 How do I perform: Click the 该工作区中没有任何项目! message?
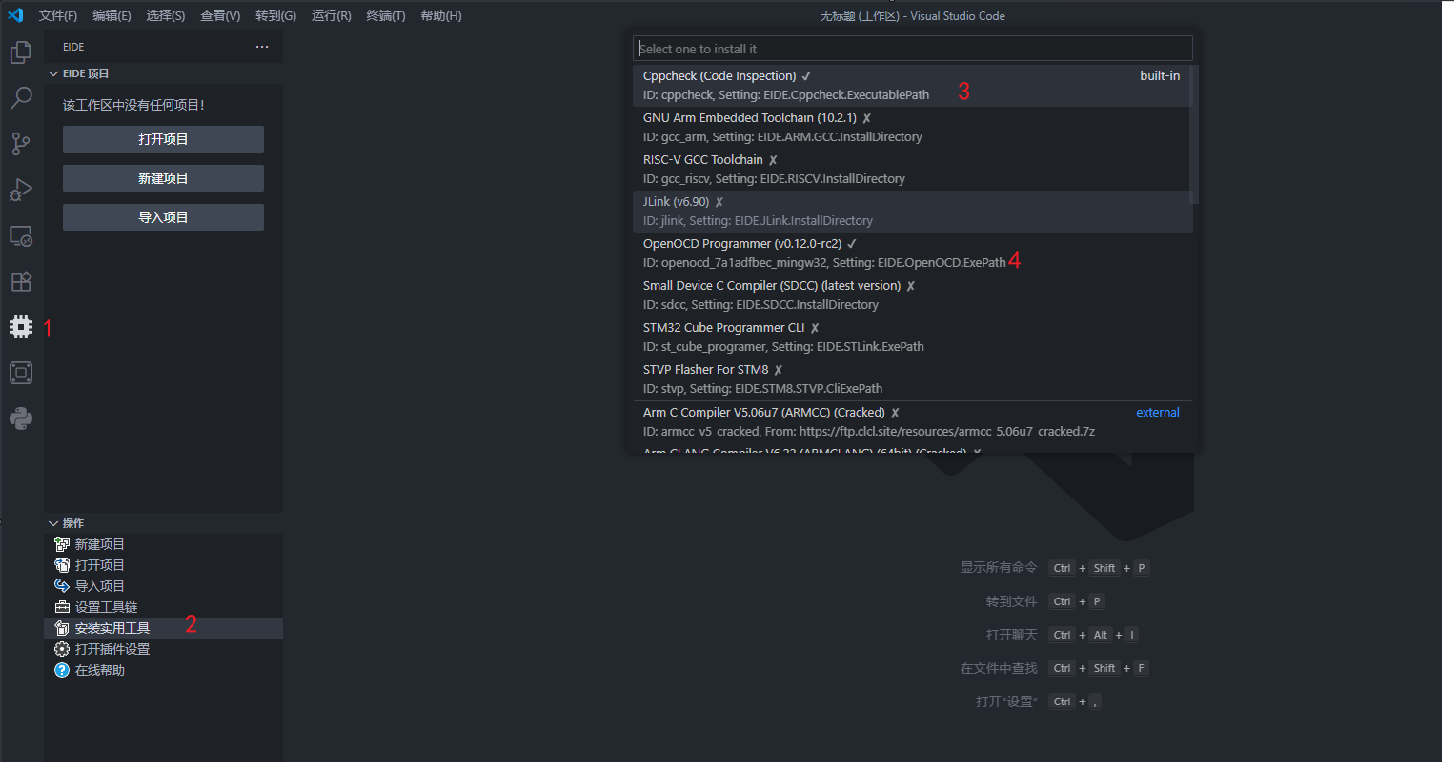click(x=134, y=105)
